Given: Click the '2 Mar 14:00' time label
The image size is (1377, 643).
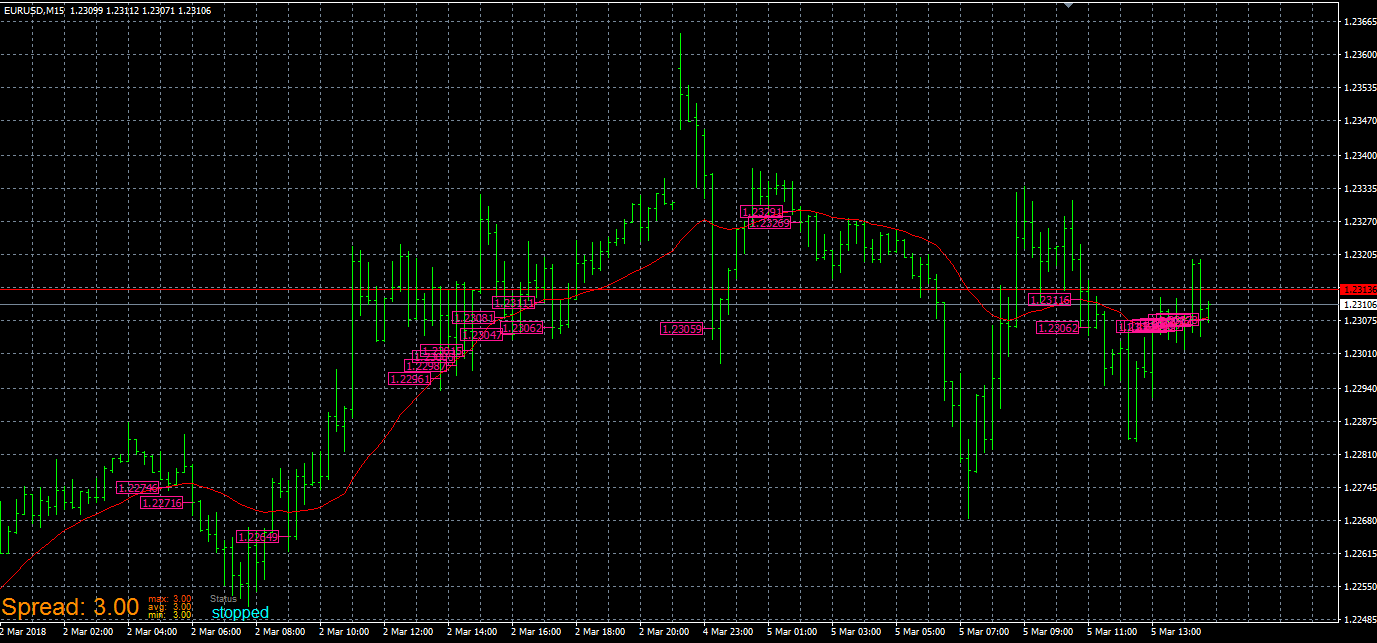Looking at the screenshot, I should point(472,632).
